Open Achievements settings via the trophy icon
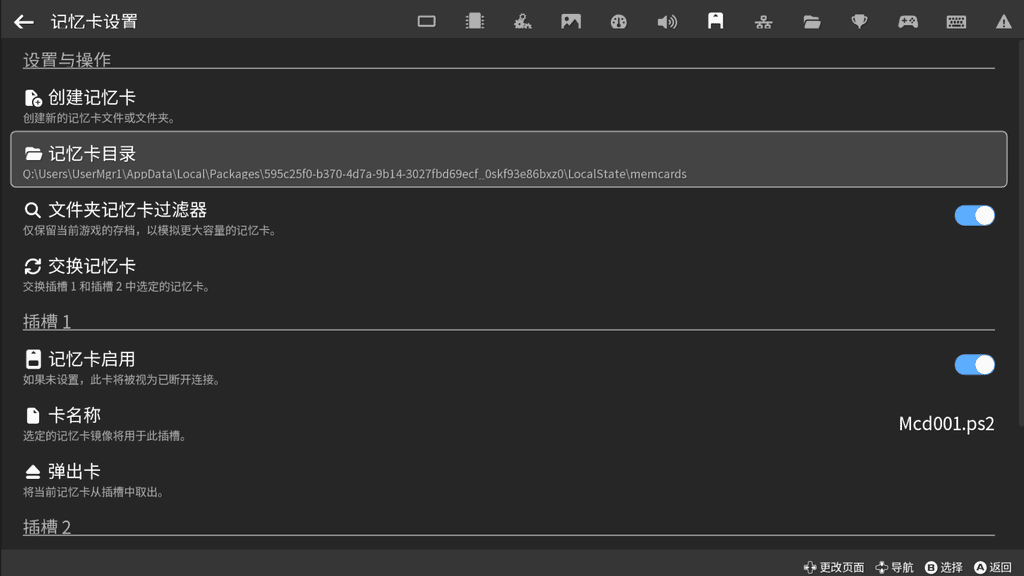The width and height of the screenshot is (1024, 576). (x=859, y=22)
